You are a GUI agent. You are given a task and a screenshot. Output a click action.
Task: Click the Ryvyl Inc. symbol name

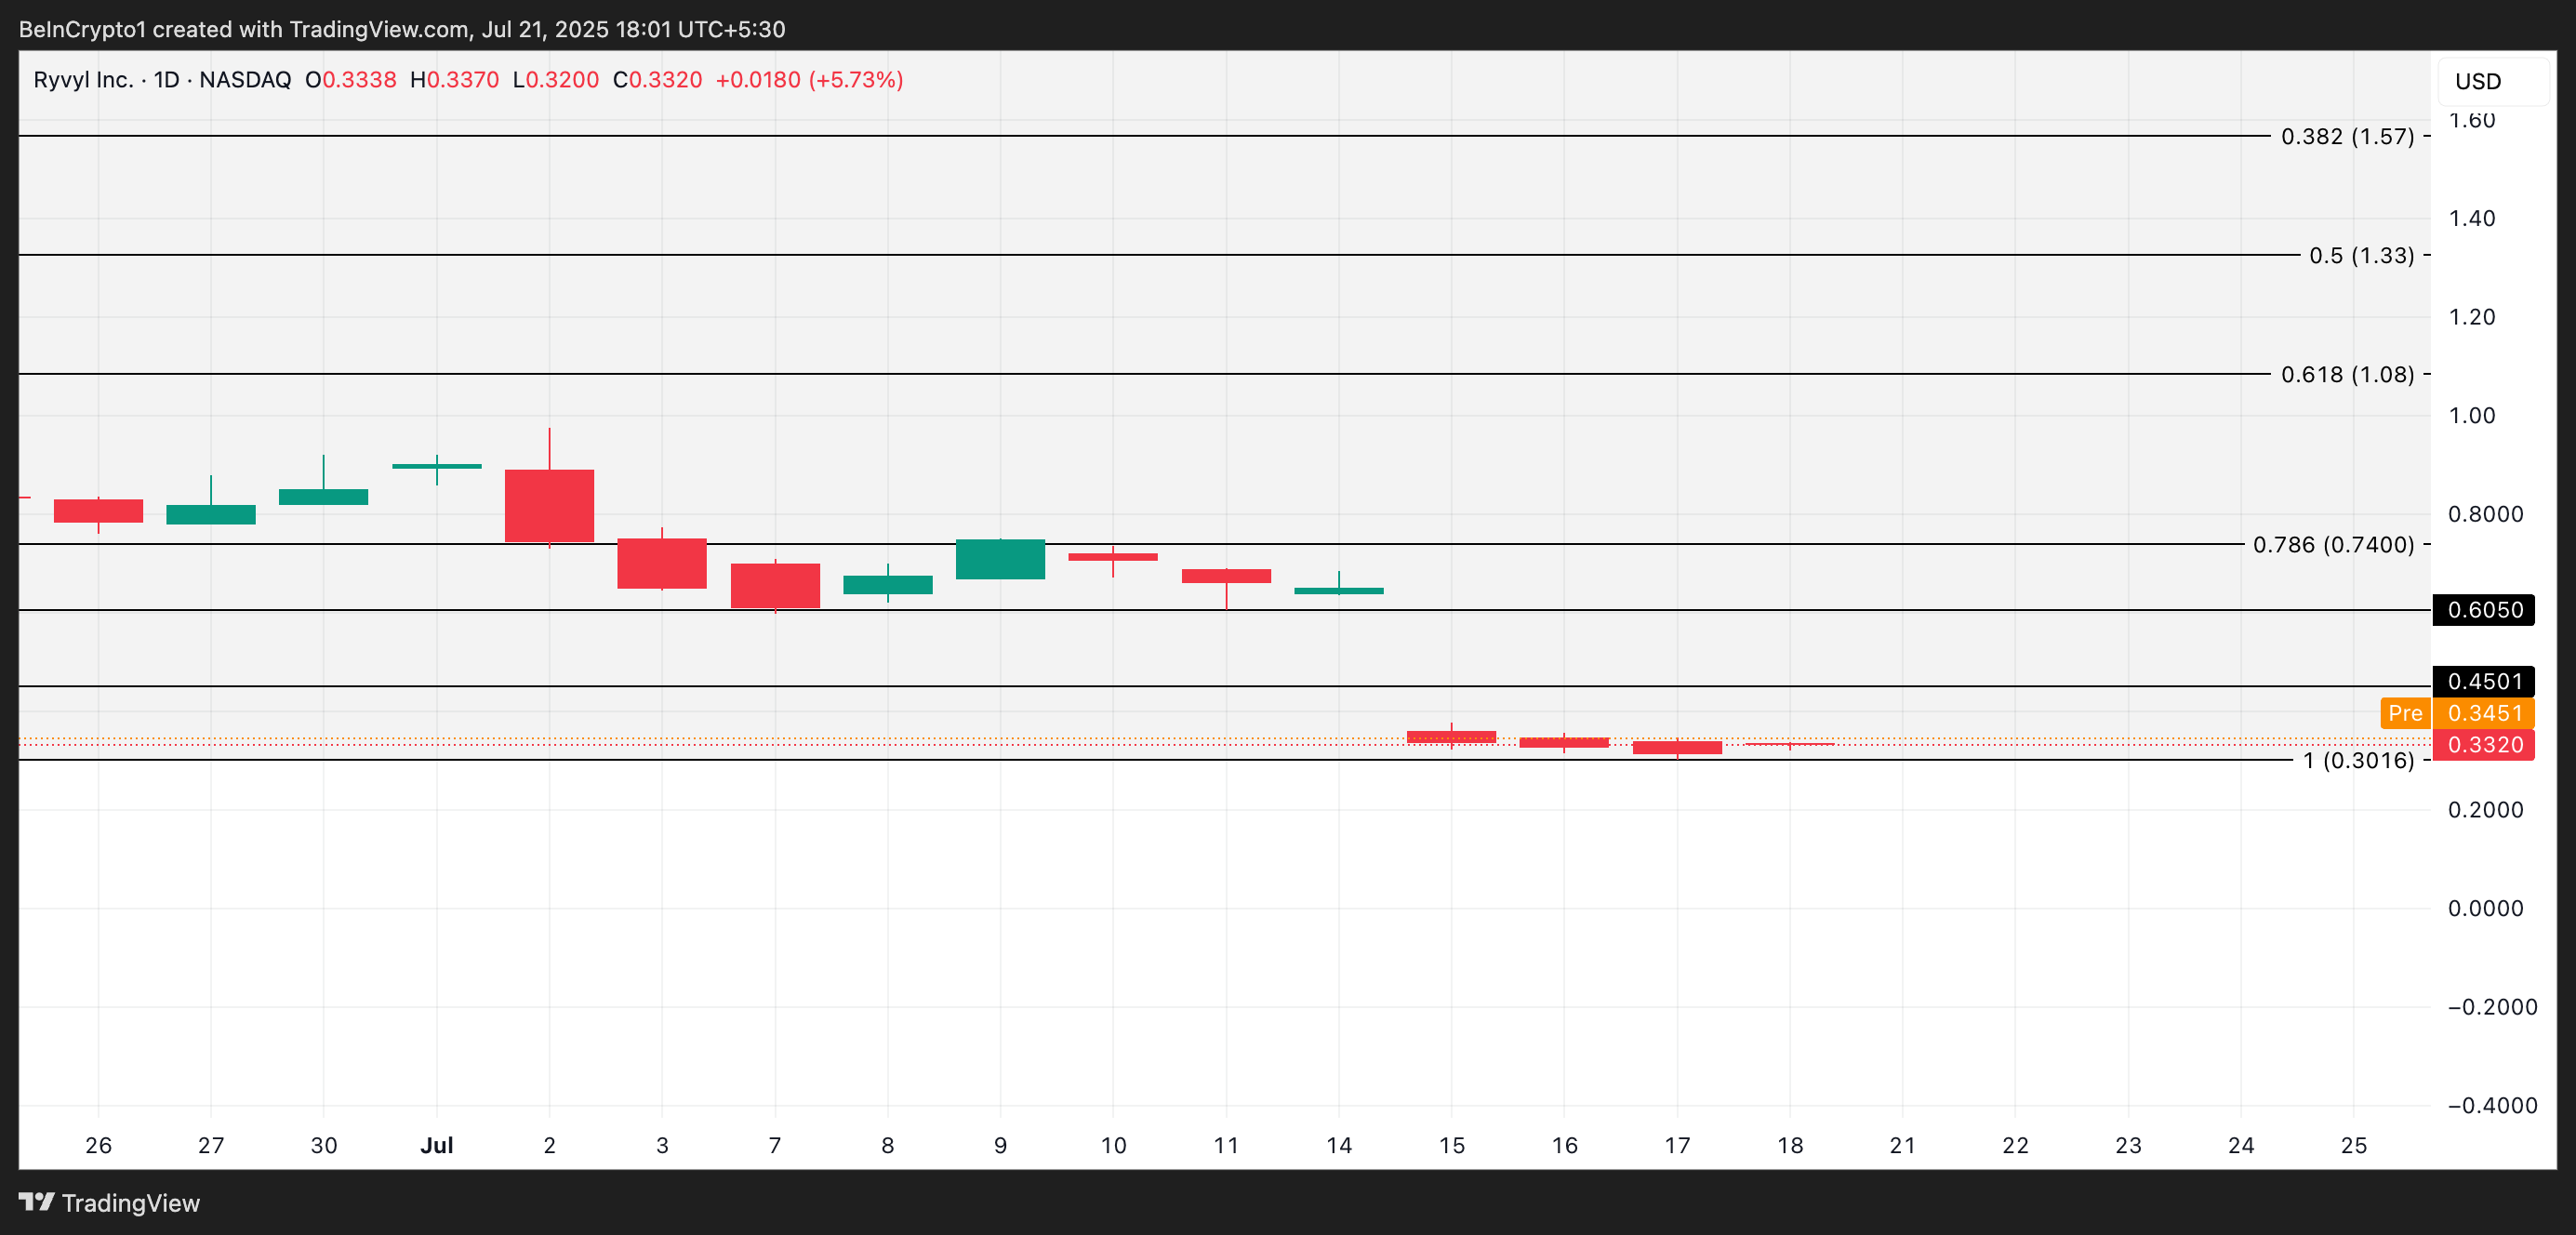(85, 78)
